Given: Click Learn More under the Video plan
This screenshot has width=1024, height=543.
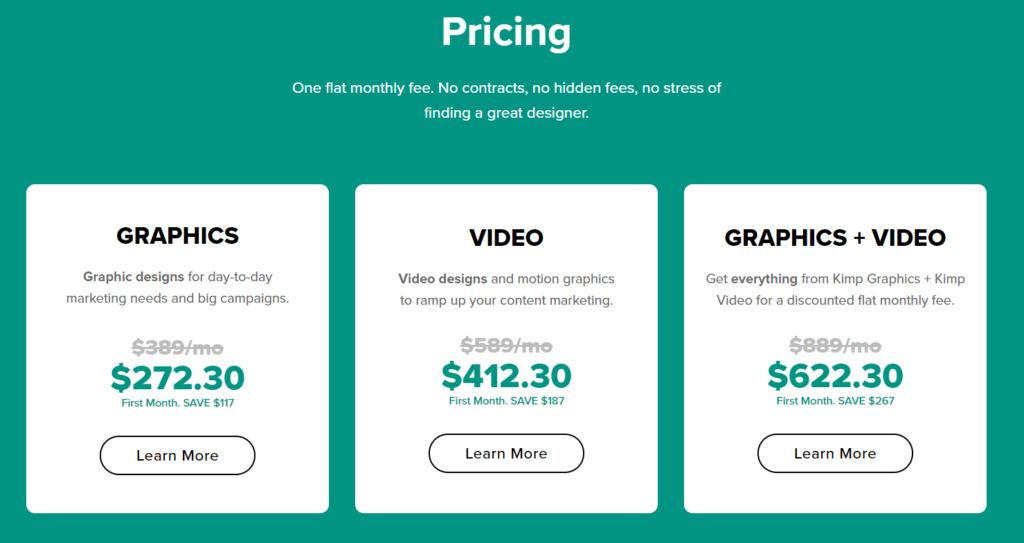Looking at the screenshot, I should point(506,453).
